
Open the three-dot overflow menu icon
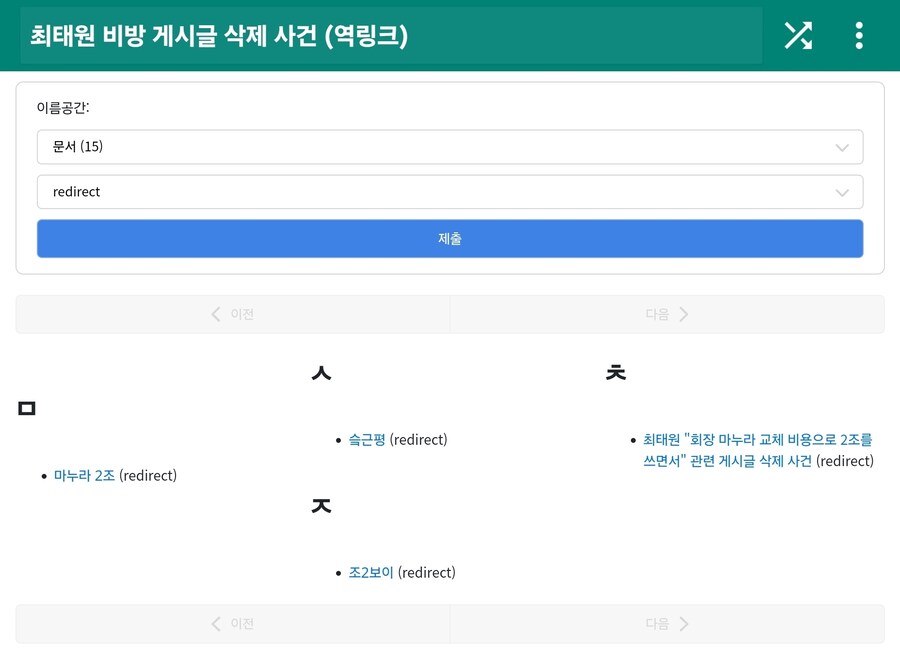[x=858, y=35]
